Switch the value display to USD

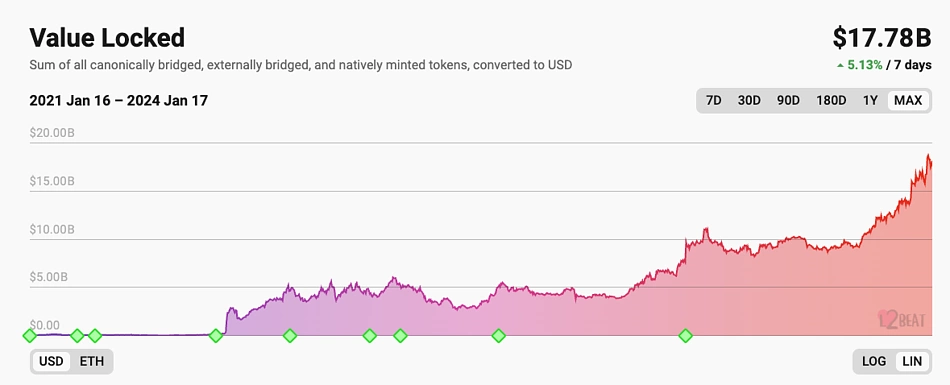pos(51,361)
